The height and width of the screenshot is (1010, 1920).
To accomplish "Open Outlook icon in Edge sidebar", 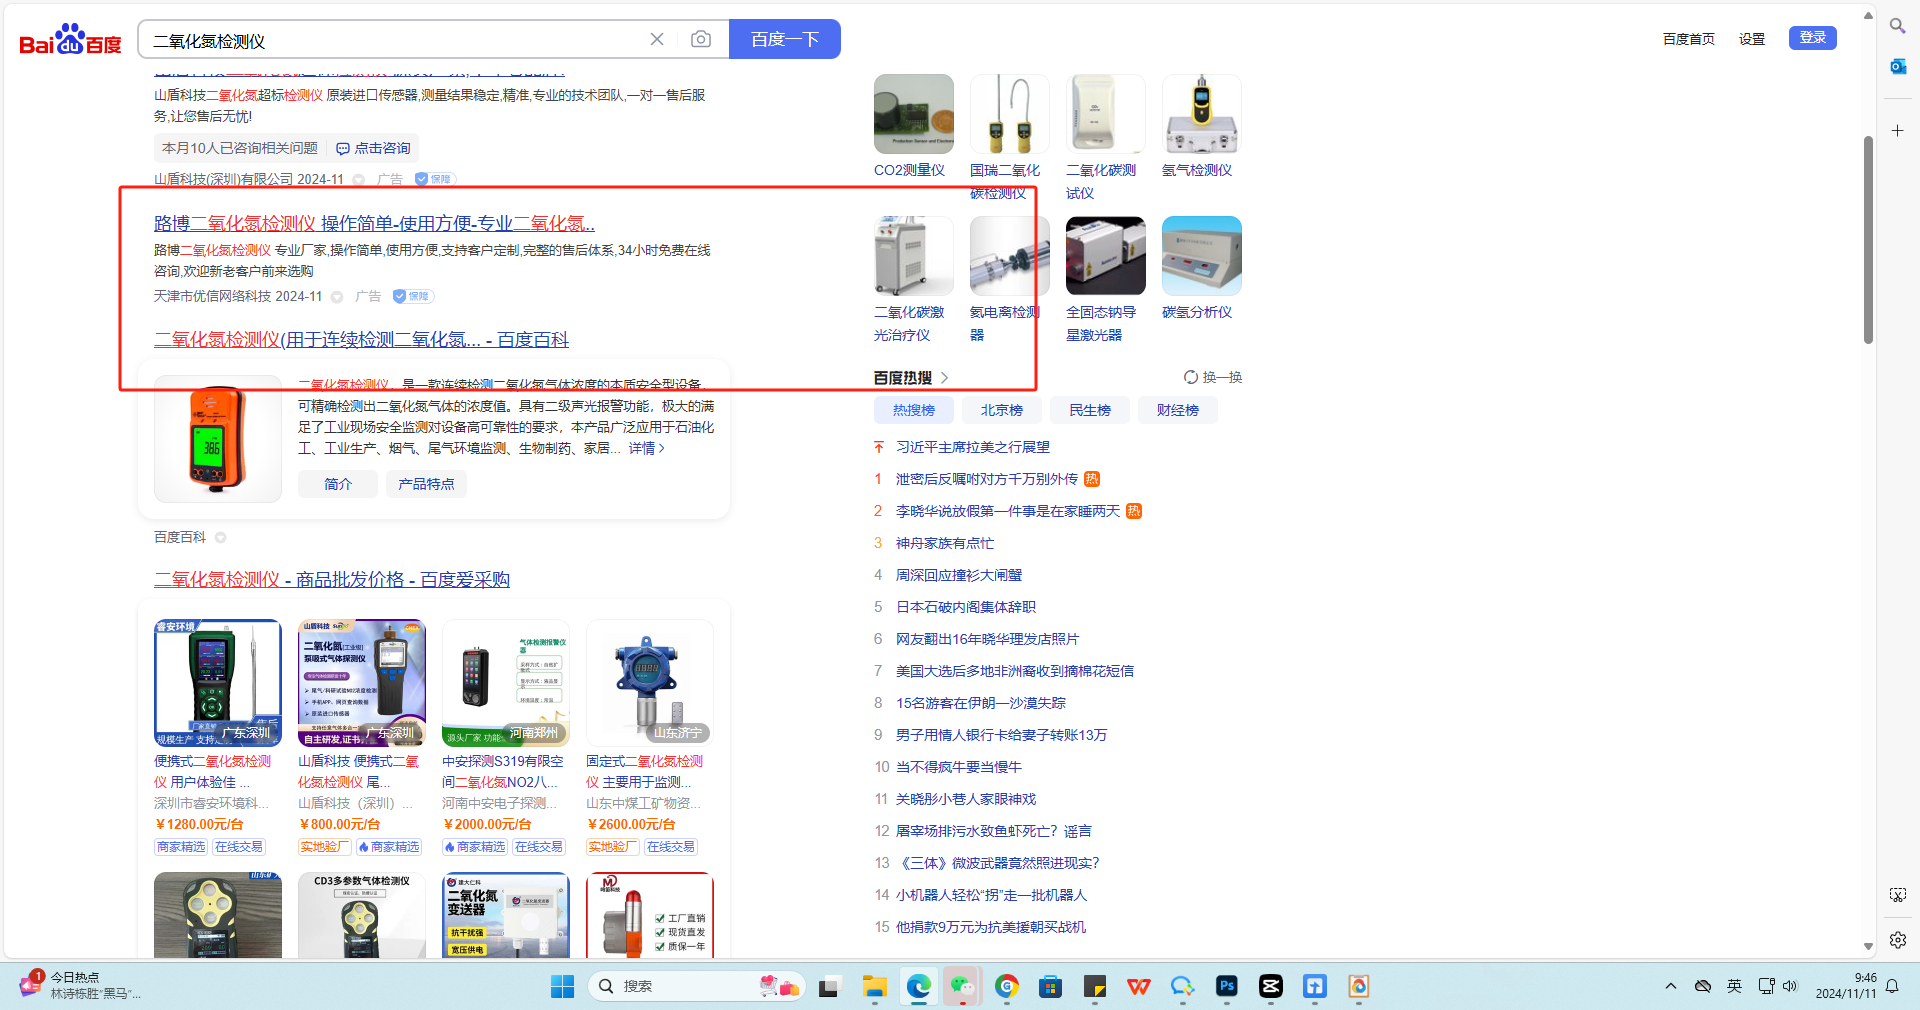I will tap(1897, 67).
